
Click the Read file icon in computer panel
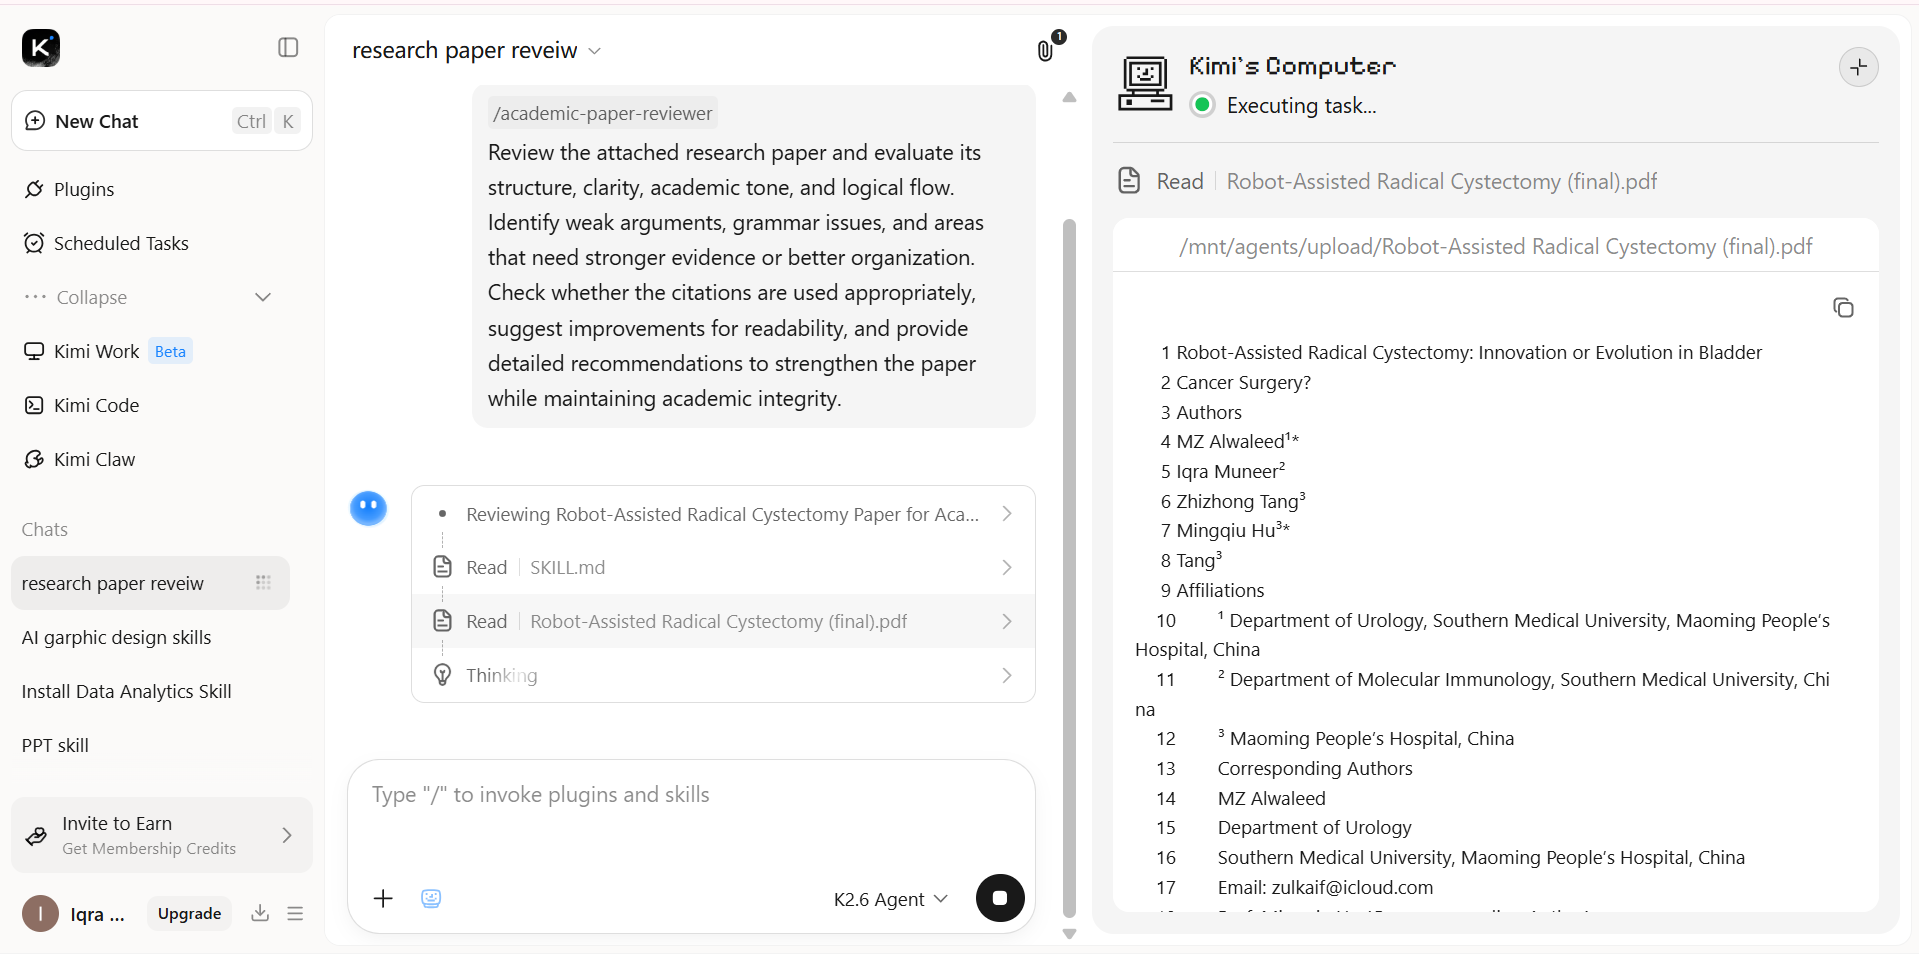click(1129, 181)
